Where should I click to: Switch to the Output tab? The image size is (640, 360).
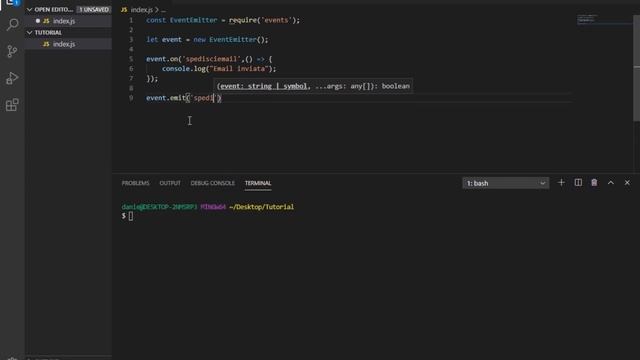(170, 183)
